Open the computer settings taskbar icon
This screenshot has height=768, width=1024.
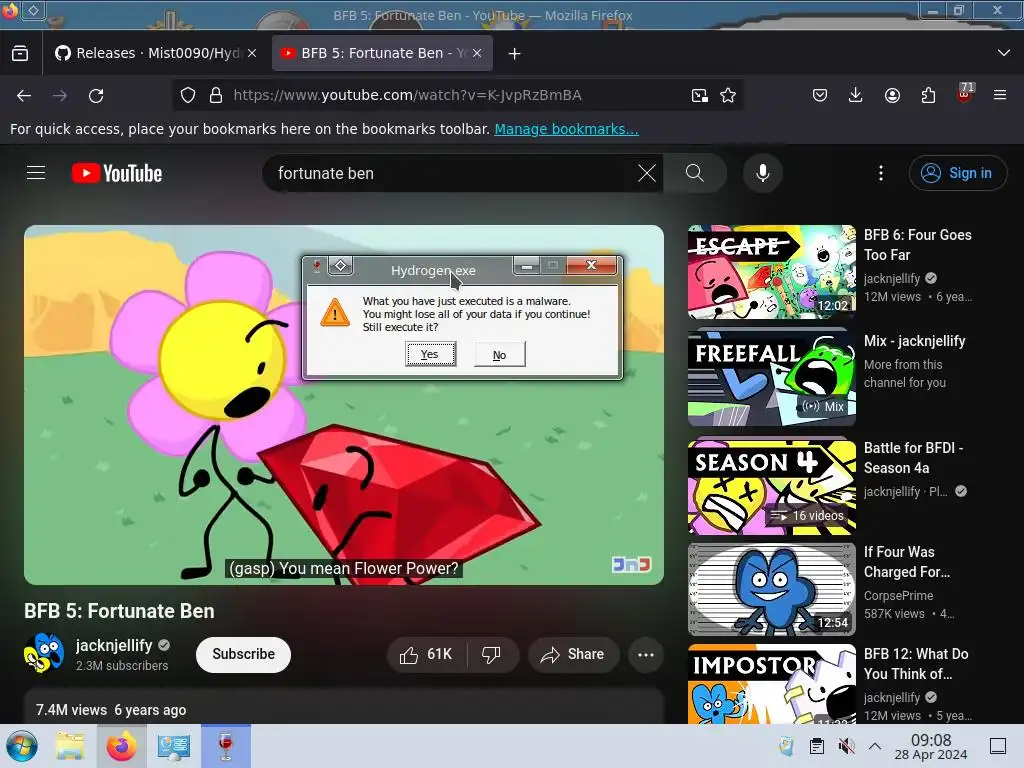174,746
